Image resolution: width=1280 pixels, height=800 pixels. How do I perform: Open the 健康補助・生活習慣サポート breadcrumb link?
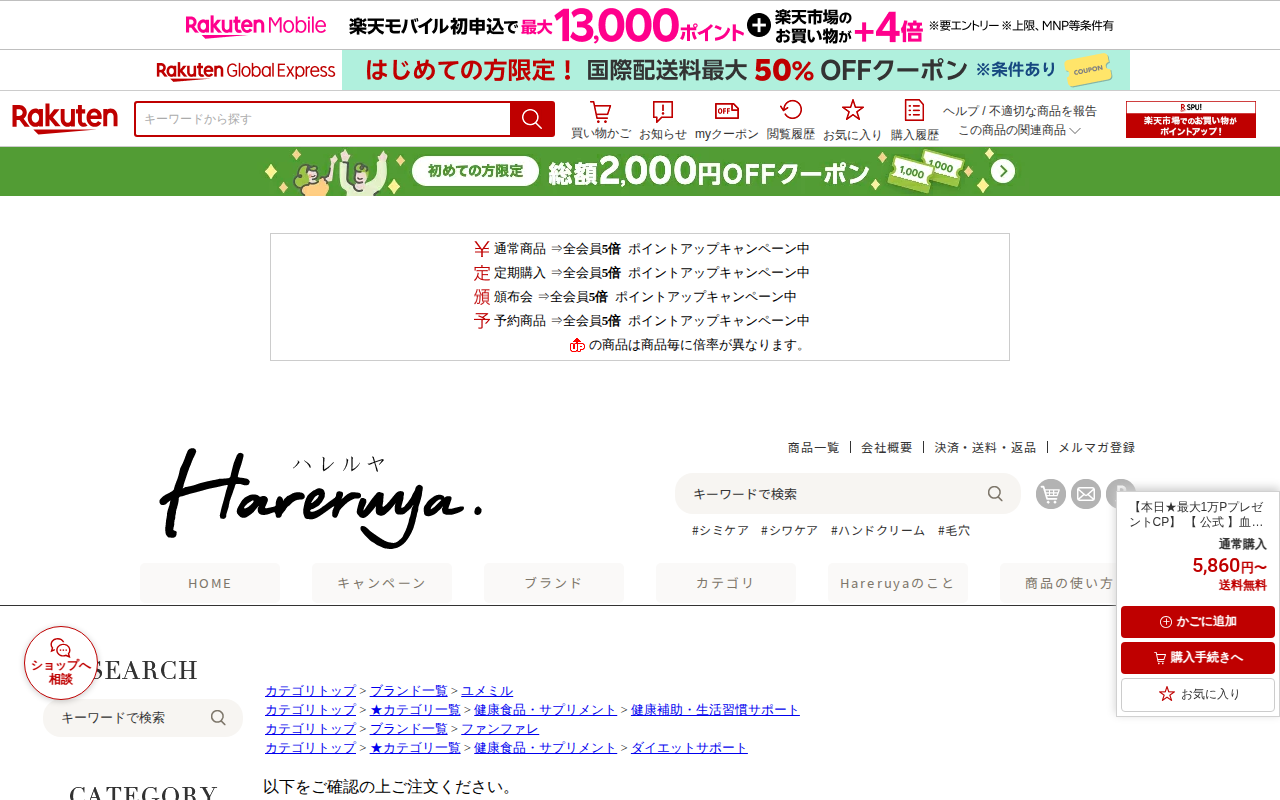pos(715,710)
